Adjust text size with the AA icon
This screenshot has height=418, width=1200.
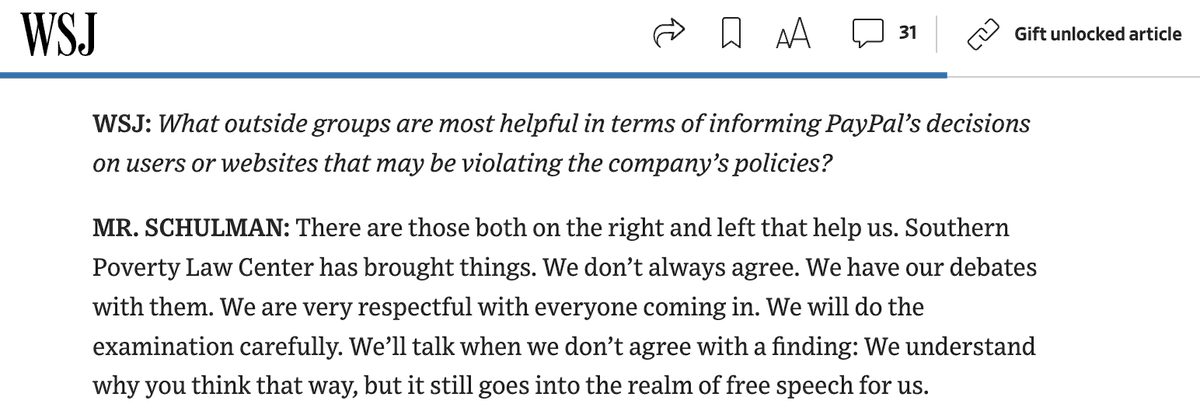click(x=793, y=34)
